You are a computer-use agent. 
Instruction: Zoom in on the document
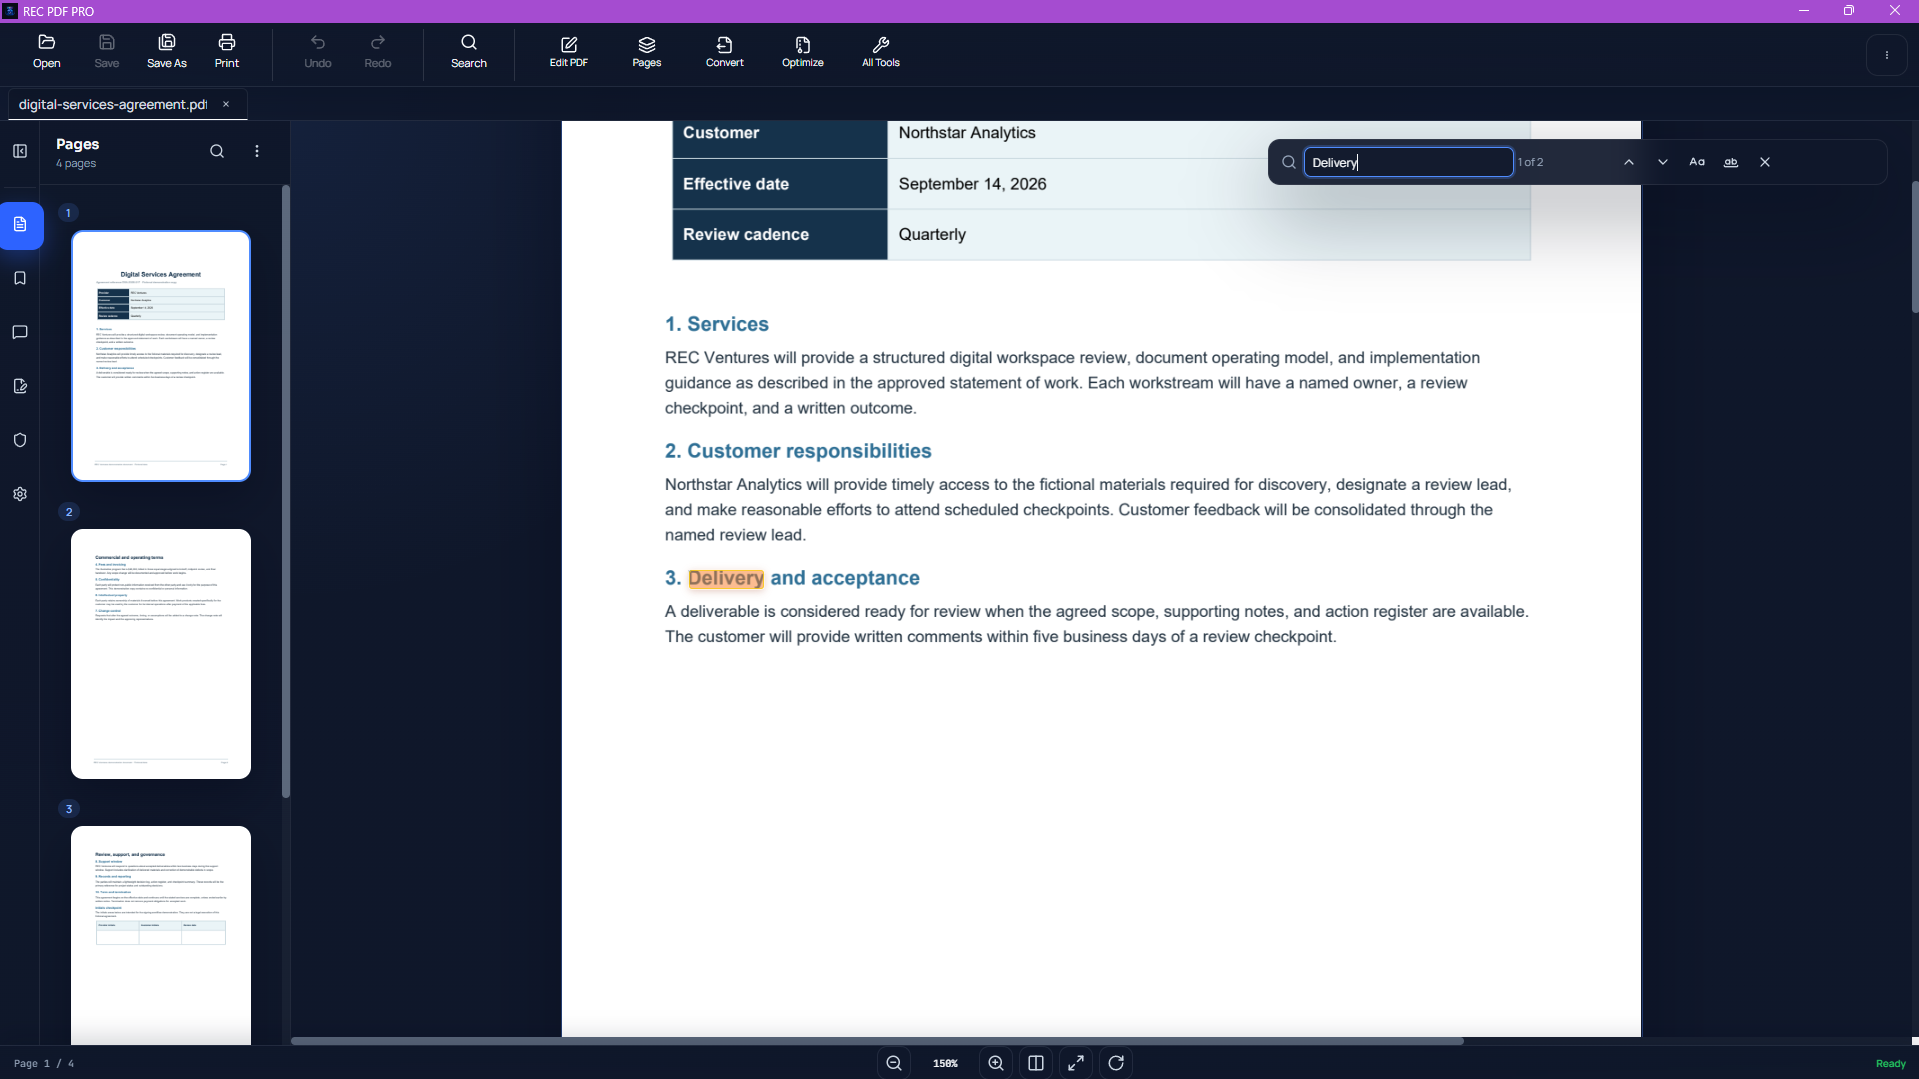click(x=996, y=1063)
